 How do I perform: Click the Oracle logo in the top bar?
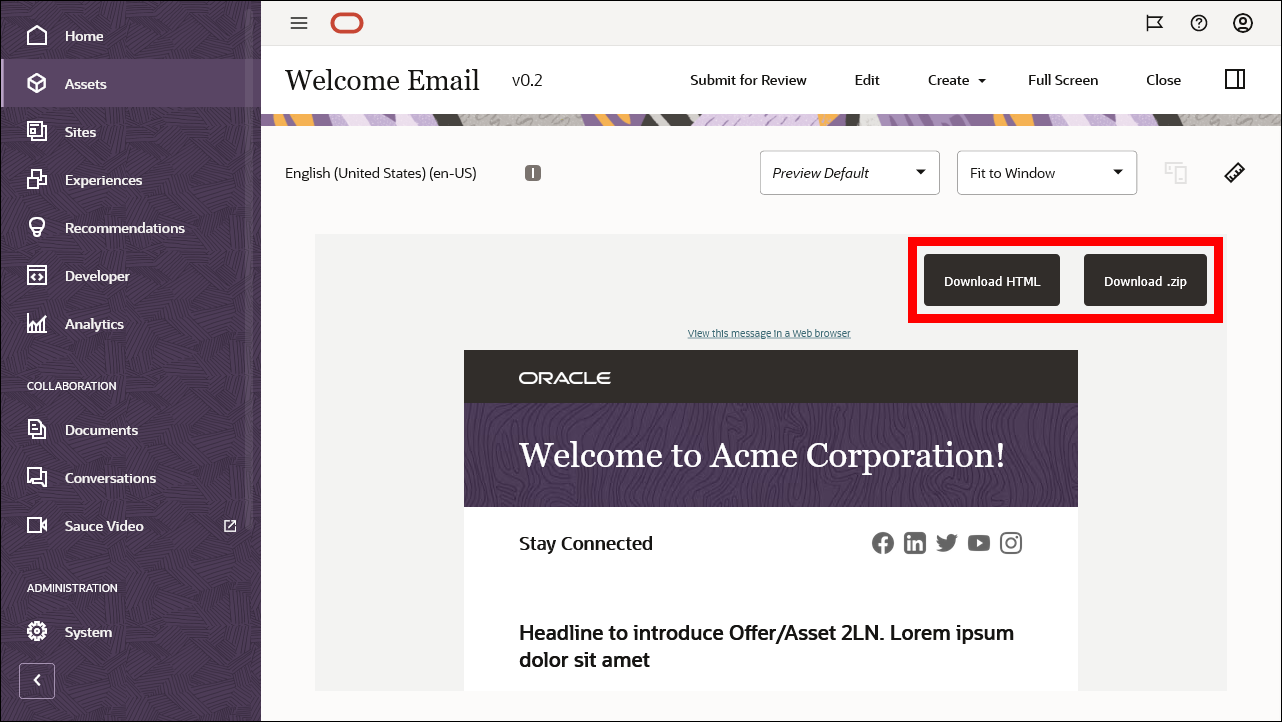347,22
